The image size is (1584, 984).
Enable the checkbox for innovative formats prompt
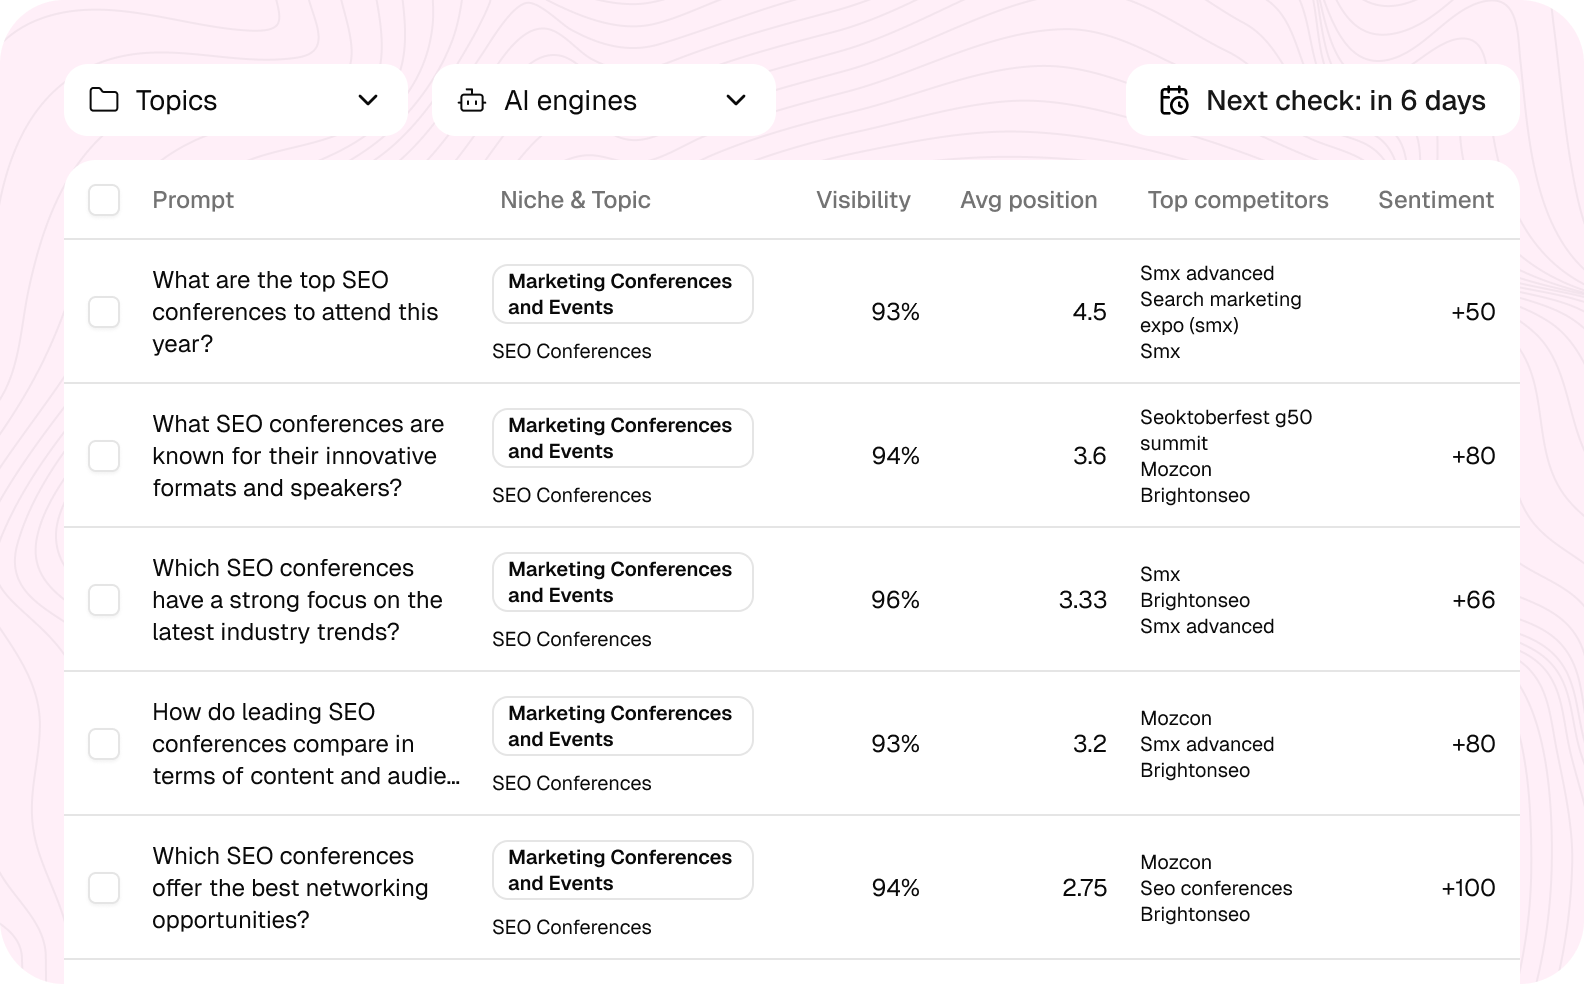pyautogui.click(x=103, y=455)
